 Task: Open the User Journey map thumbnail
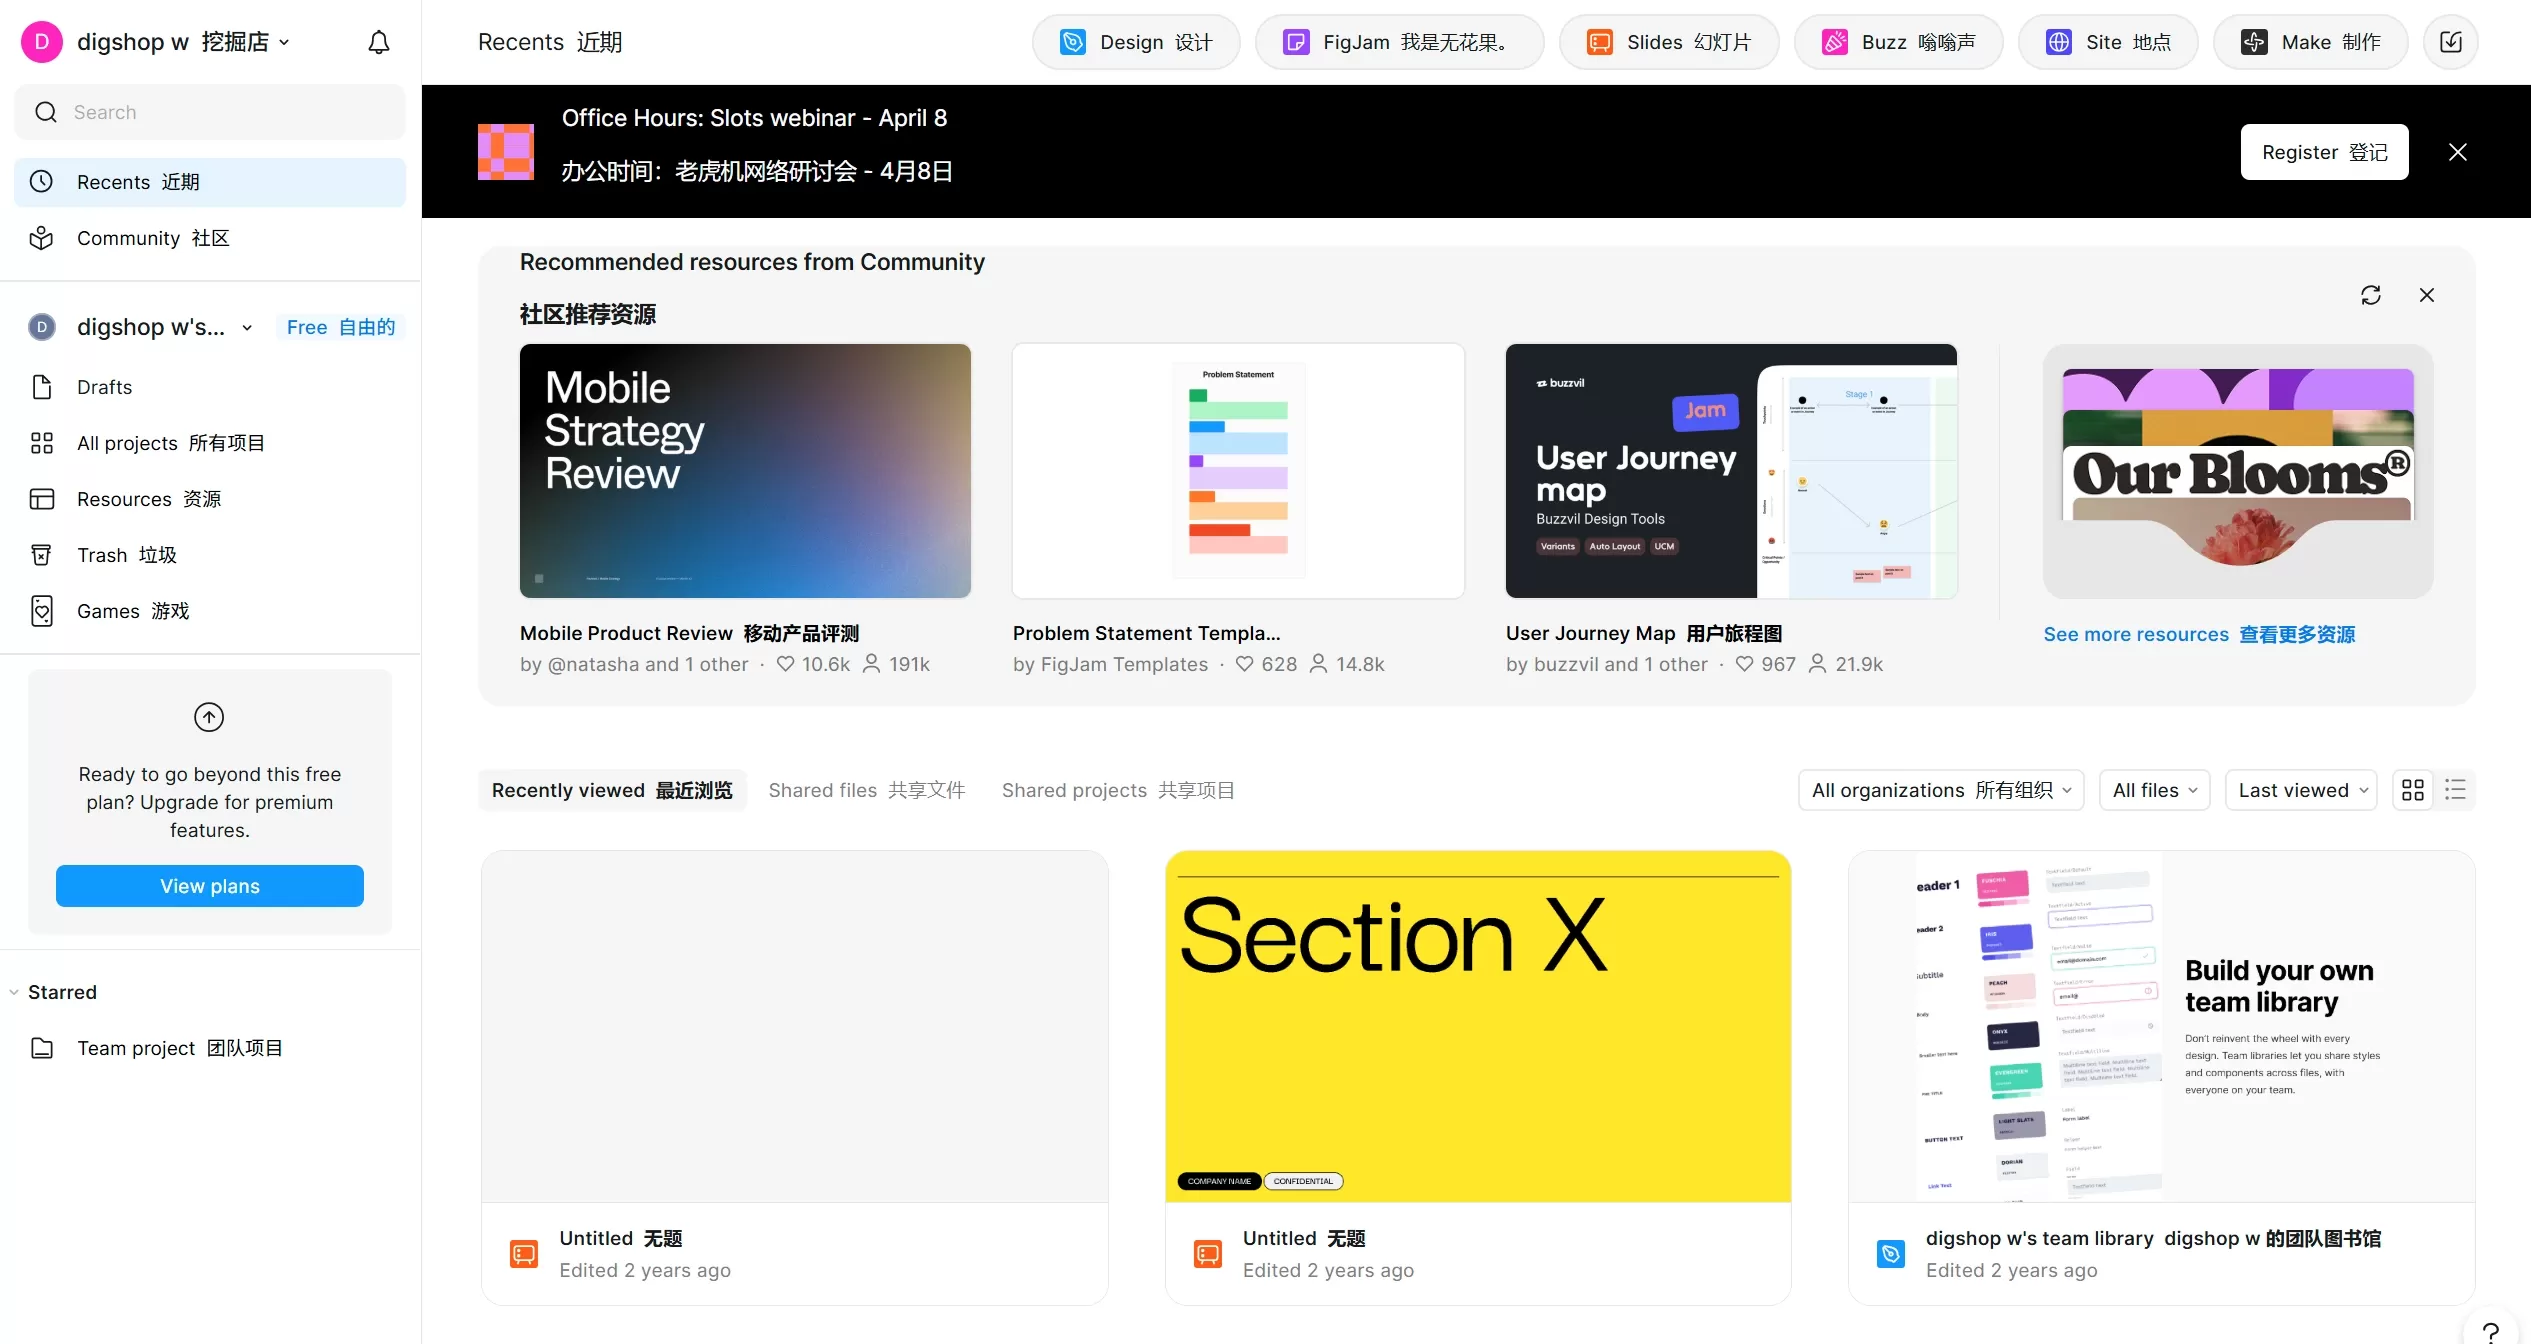(x=1731, y=471)
